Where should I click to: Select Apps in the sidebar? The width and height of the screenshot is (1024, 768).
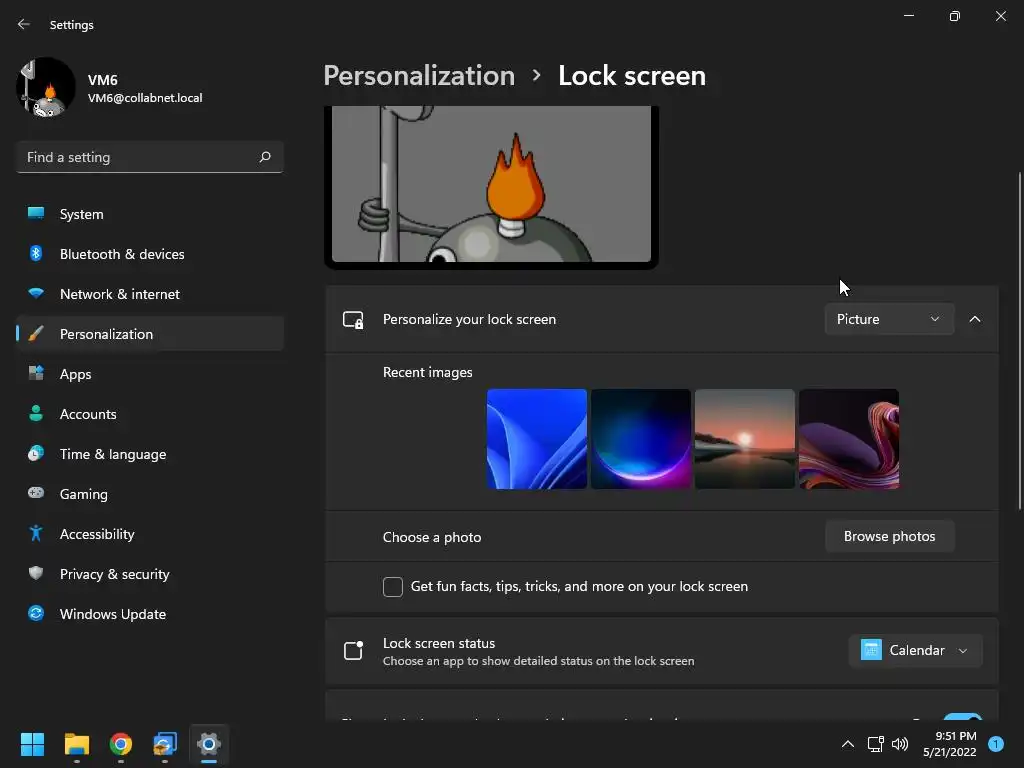(x=150, y=374)
